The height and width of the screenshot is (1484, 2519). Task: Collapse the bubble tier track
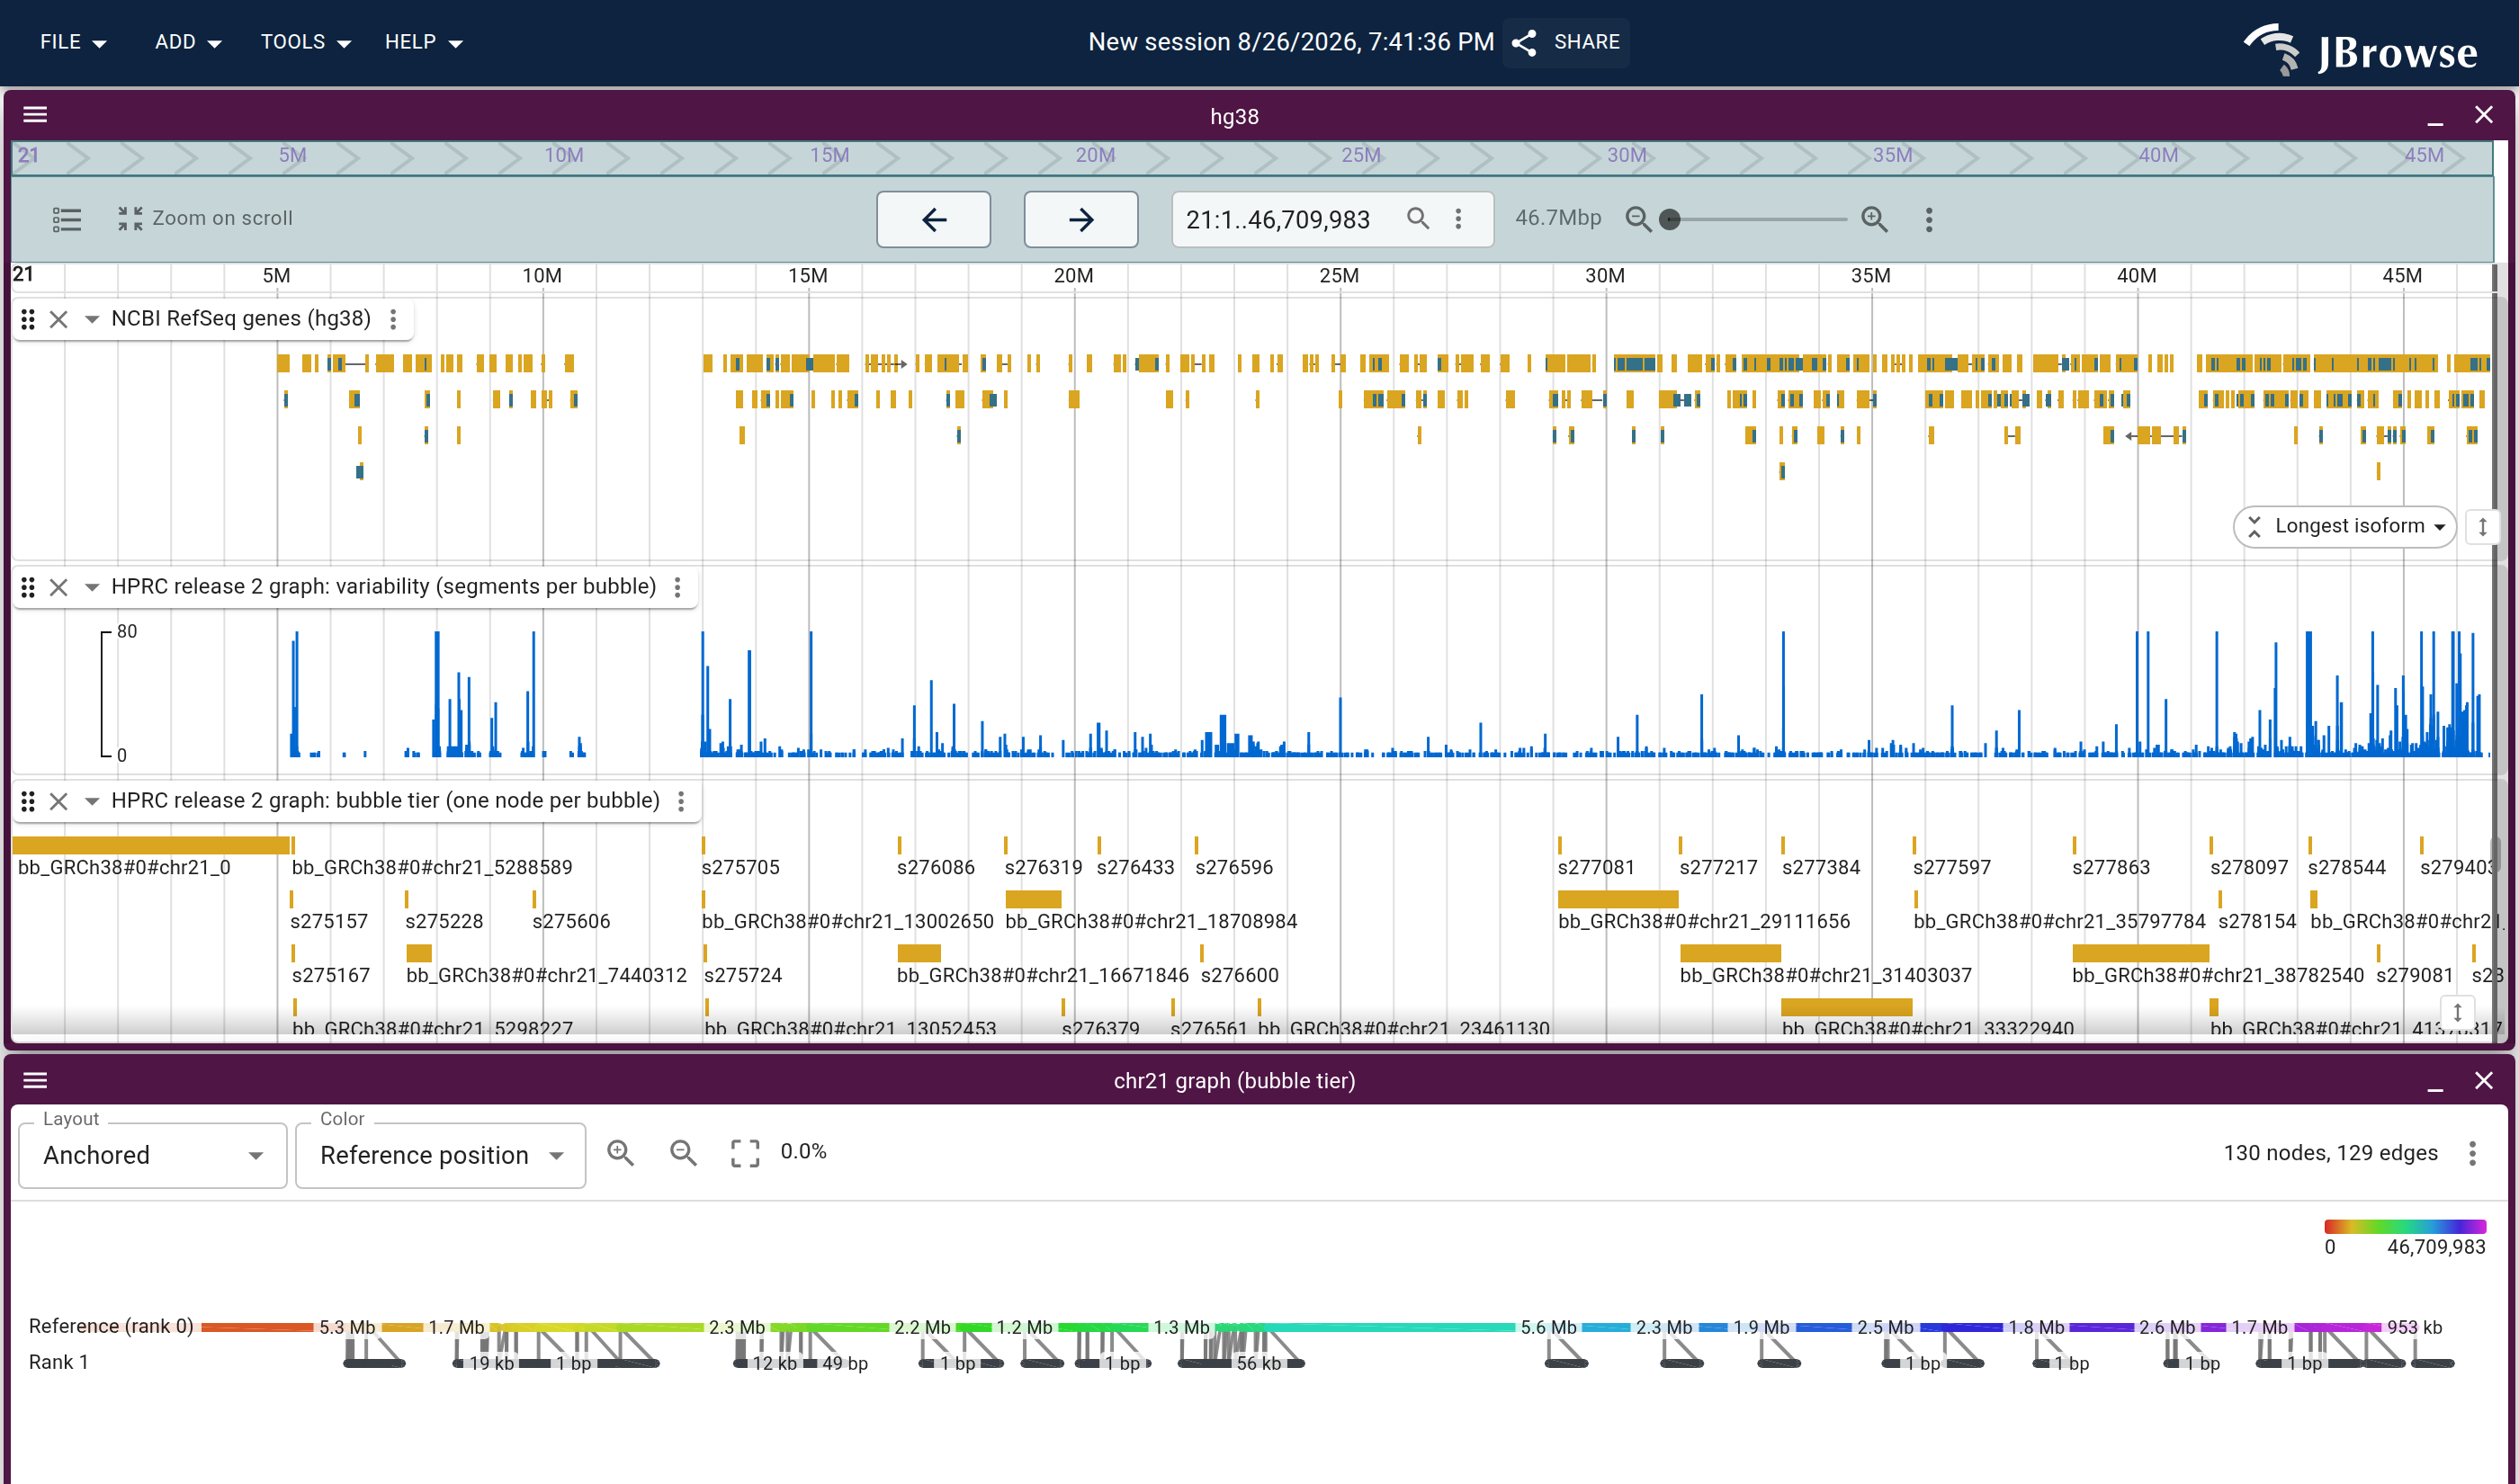point(92,801)
